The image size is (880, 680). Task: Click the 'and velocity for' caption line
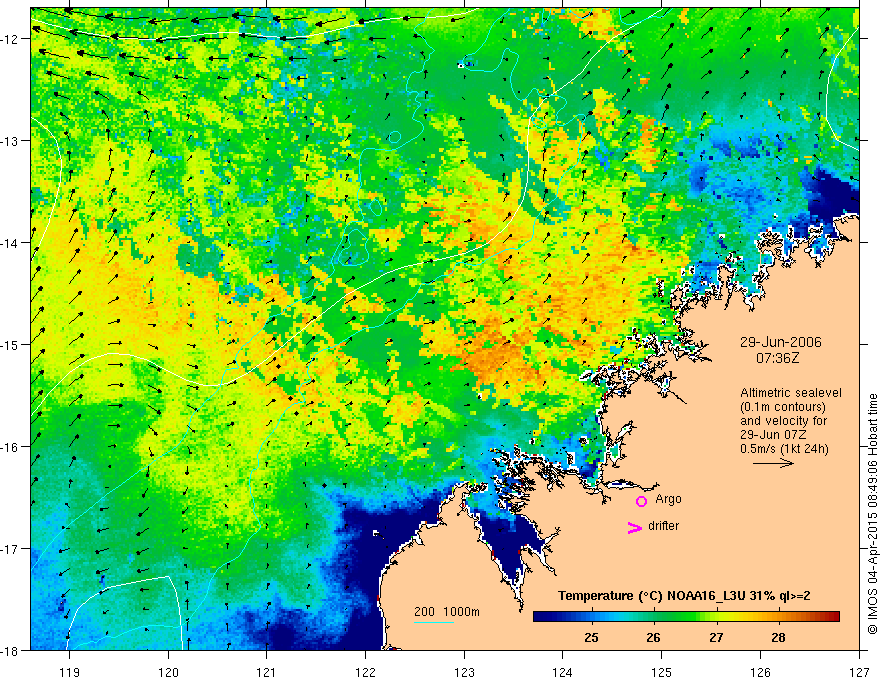click(783, 421)
